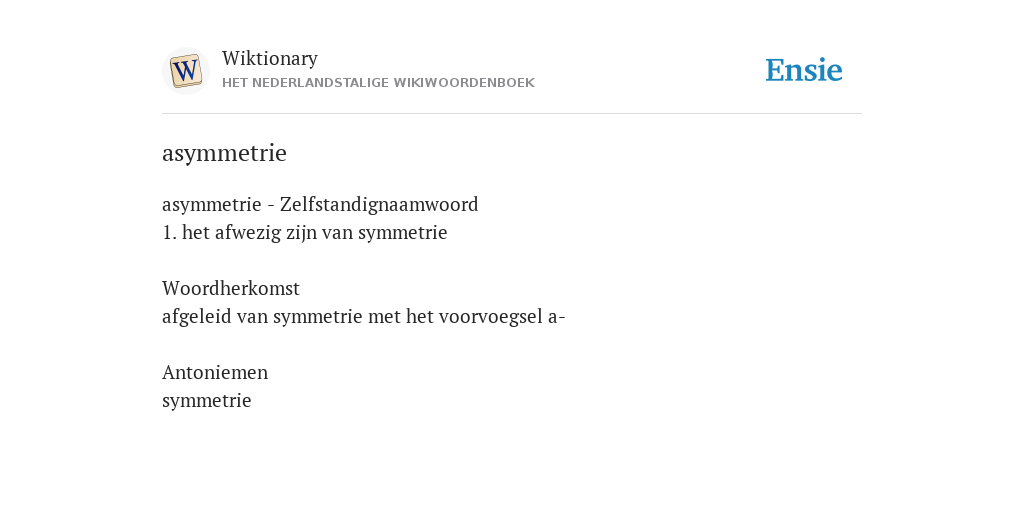Click the prefix 'a-' in the etymology text
Screen dimensions: 1024x512
[x=556, y=317]
